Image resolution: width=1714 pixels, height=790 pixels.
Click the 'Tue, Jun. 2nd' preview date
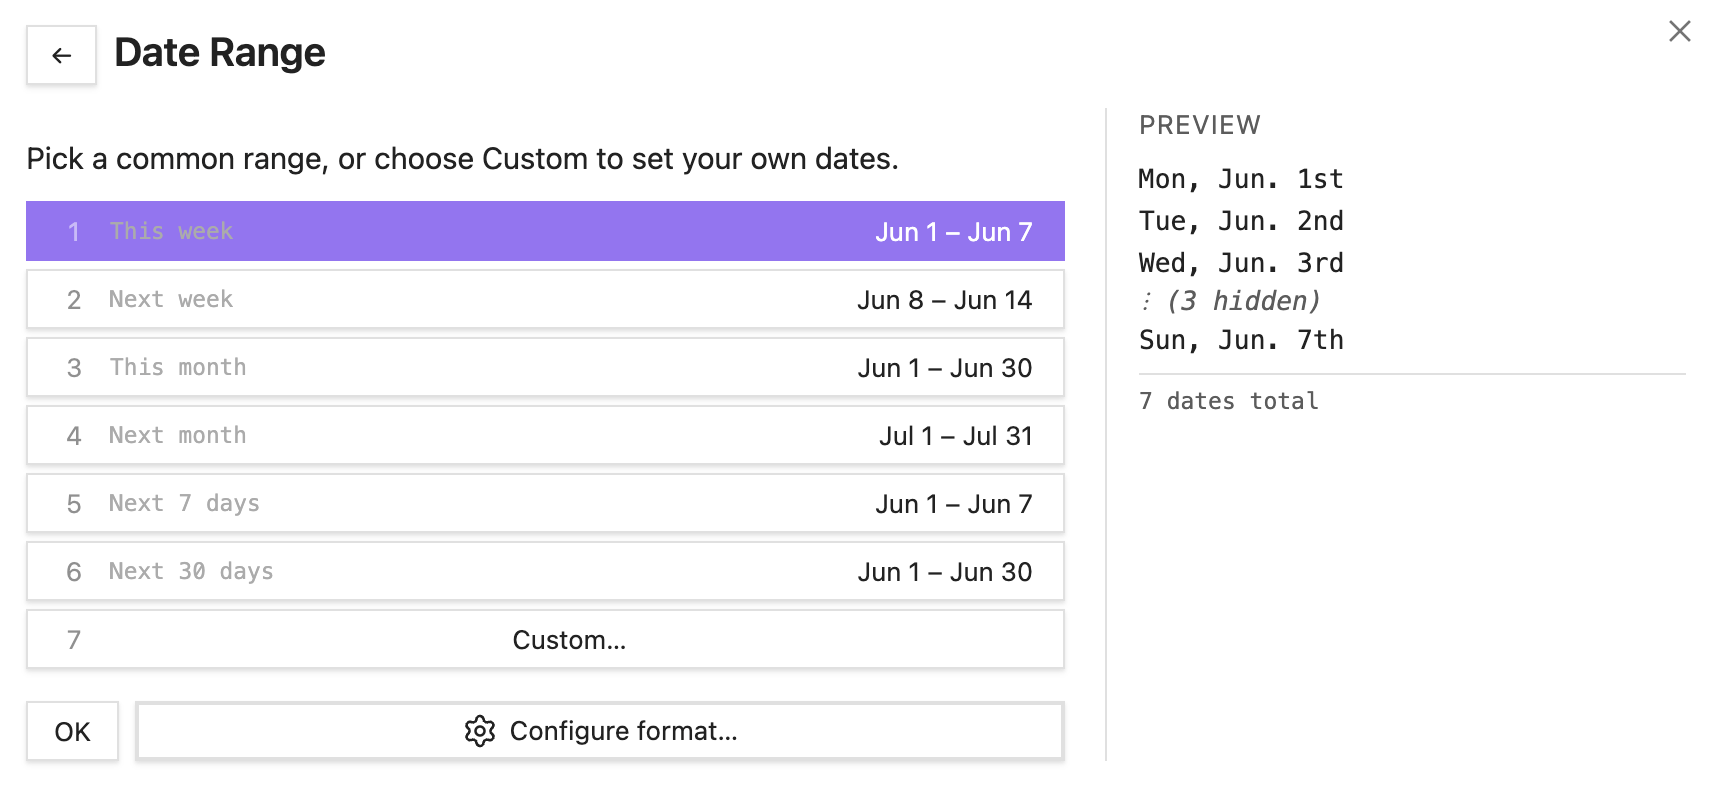[x=1240, y=221]
